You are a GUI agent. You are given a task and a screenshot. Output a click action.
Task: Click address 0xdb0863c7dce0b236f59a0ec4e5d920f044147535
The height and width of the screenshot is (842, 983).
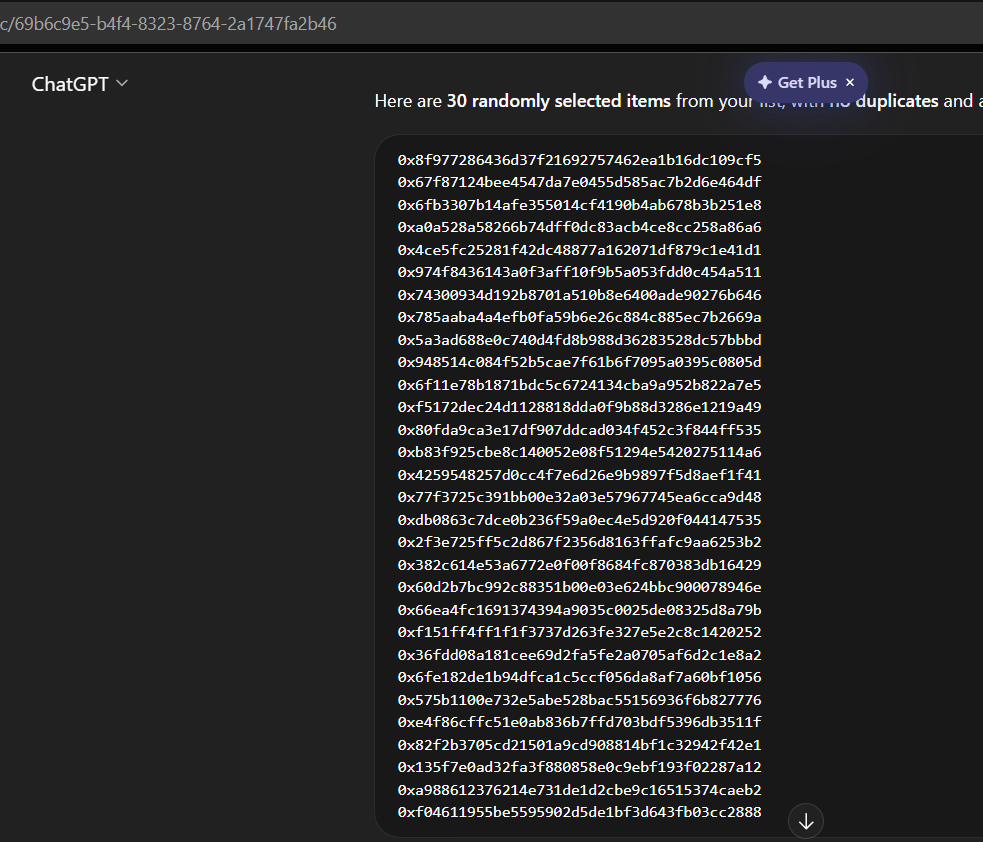(x=579, y=520)
